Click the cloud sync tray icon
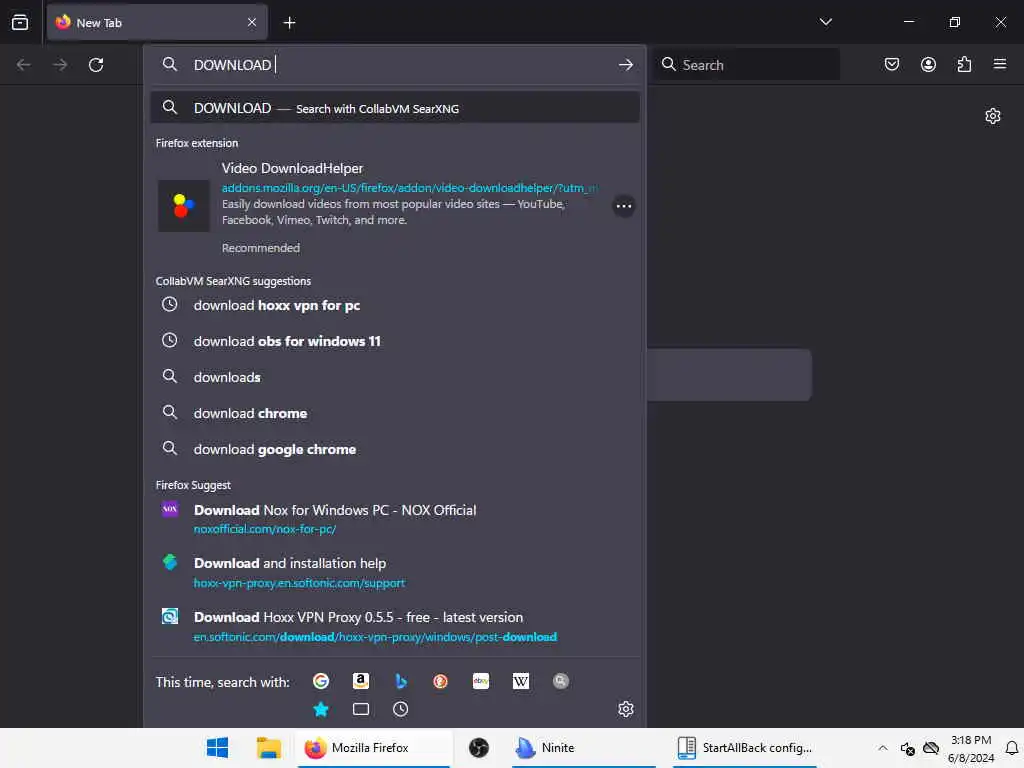Image resolution: width=1024 pixels, height=768 pixels. [x=931, y=748]
